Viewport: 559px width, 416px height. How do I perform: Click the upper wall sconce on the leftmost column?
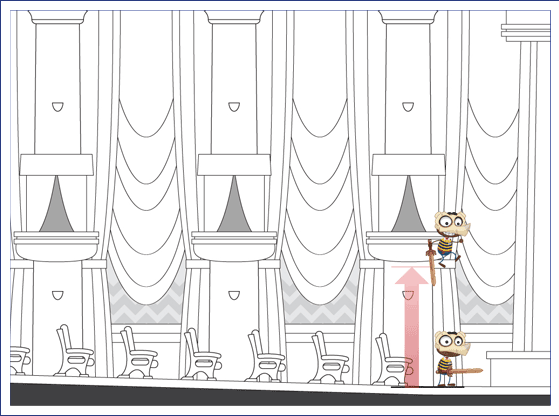58,107
